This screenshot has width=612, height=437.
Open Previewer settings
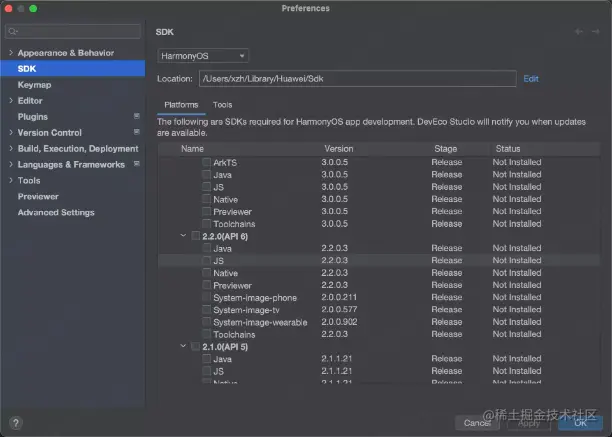[38, 196]
